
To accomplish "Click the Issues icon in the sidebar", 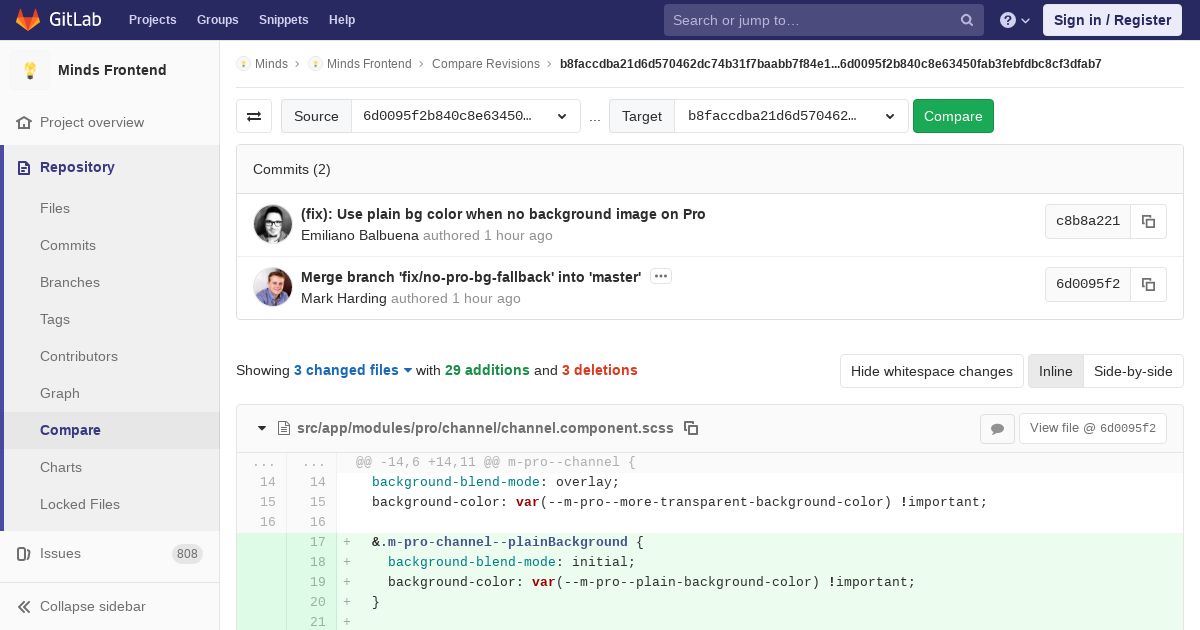I will 24,553.
